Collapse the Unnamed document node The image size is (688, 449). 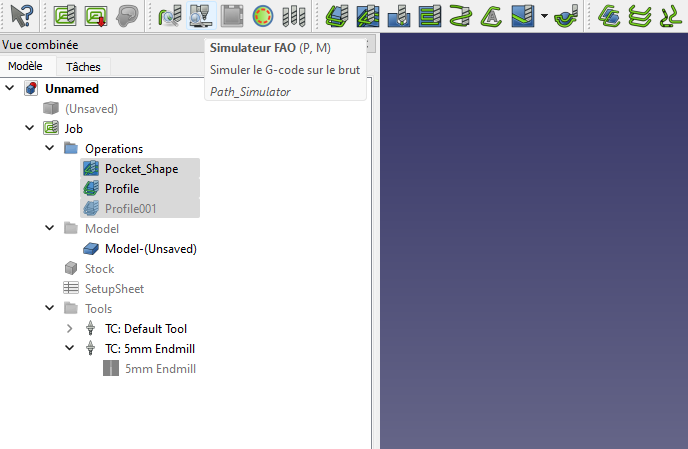10,88
